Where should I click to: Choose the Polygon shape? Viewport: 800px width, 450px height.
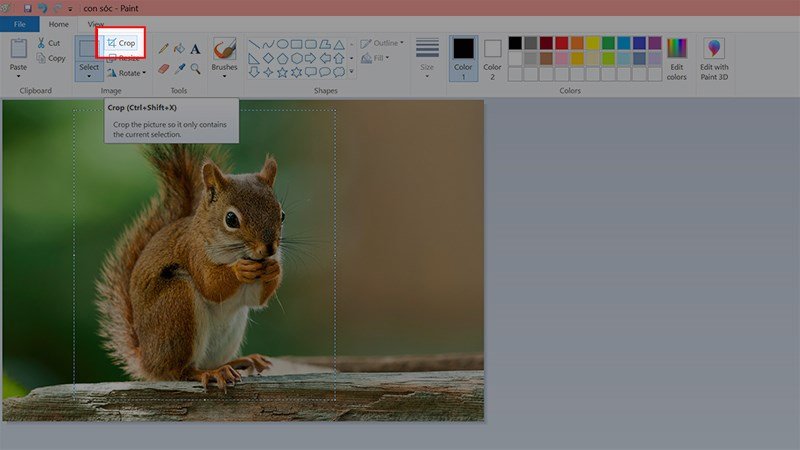[325, 44]
